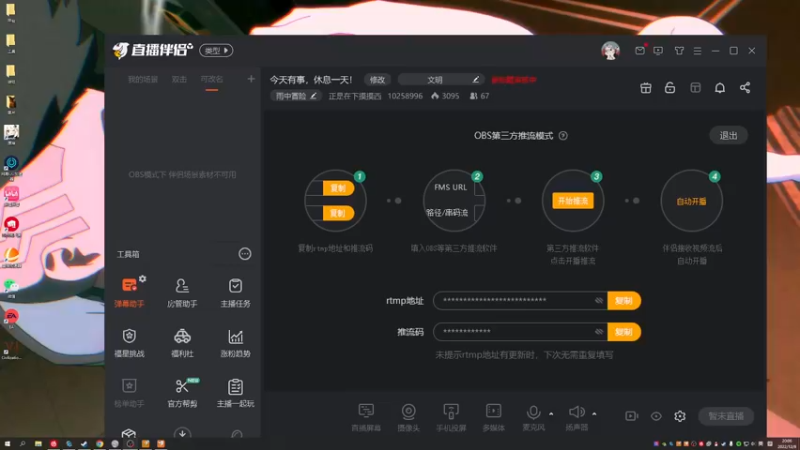Select 手机投屏 phone mirroring source

pyautogui.click(x=451, y=417)
